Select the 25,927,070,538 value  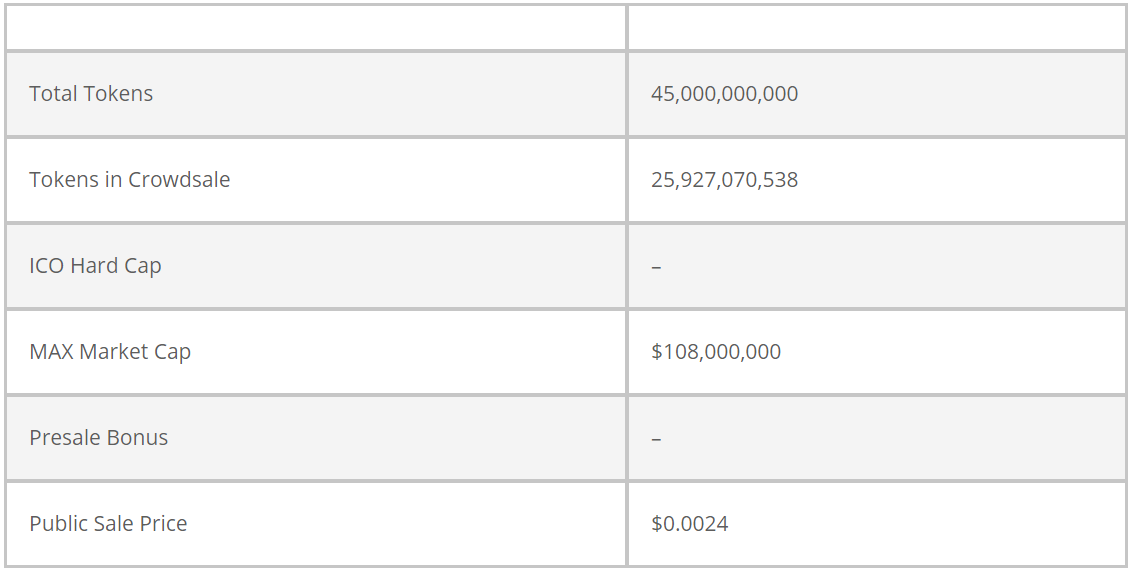(724, 180)
